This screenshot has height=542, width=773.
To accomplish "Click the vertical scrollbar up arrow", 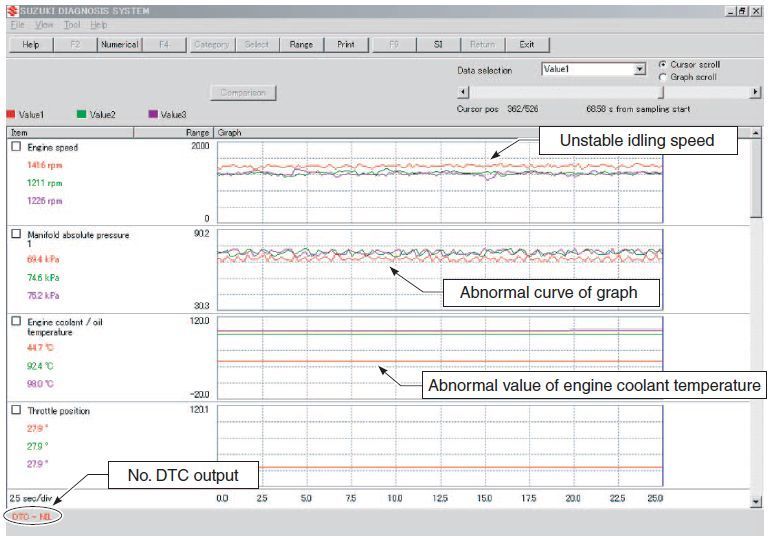I will 756,133.
